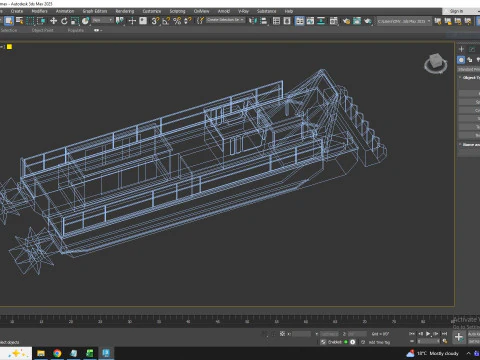The image size is (480, 360).
Task: Open Curve Editor
Action: click(310, 21)
